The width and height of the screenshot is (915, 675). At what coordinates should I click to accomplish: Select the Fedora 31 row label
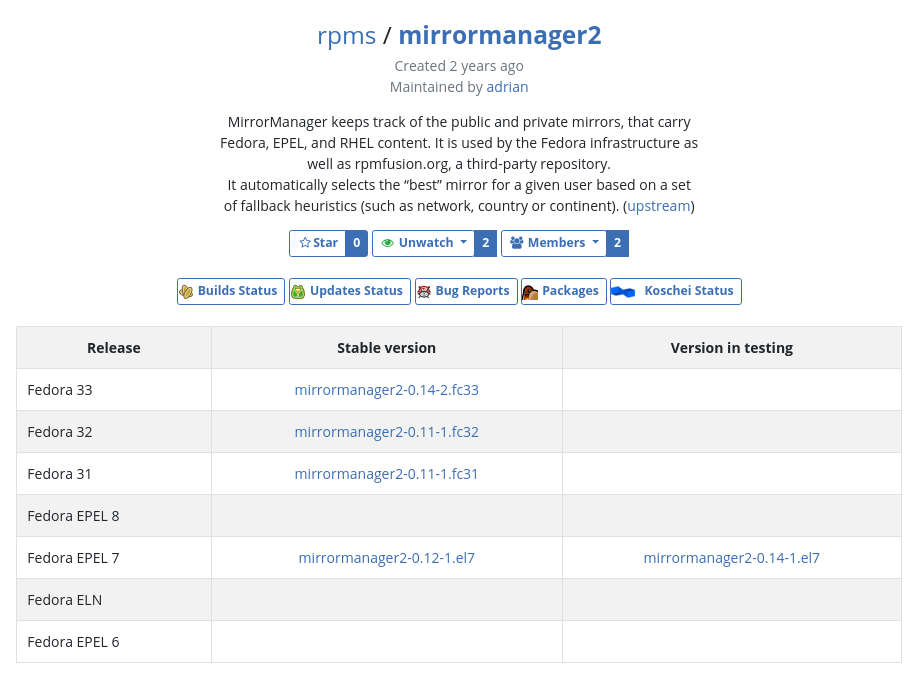[60, 474]
